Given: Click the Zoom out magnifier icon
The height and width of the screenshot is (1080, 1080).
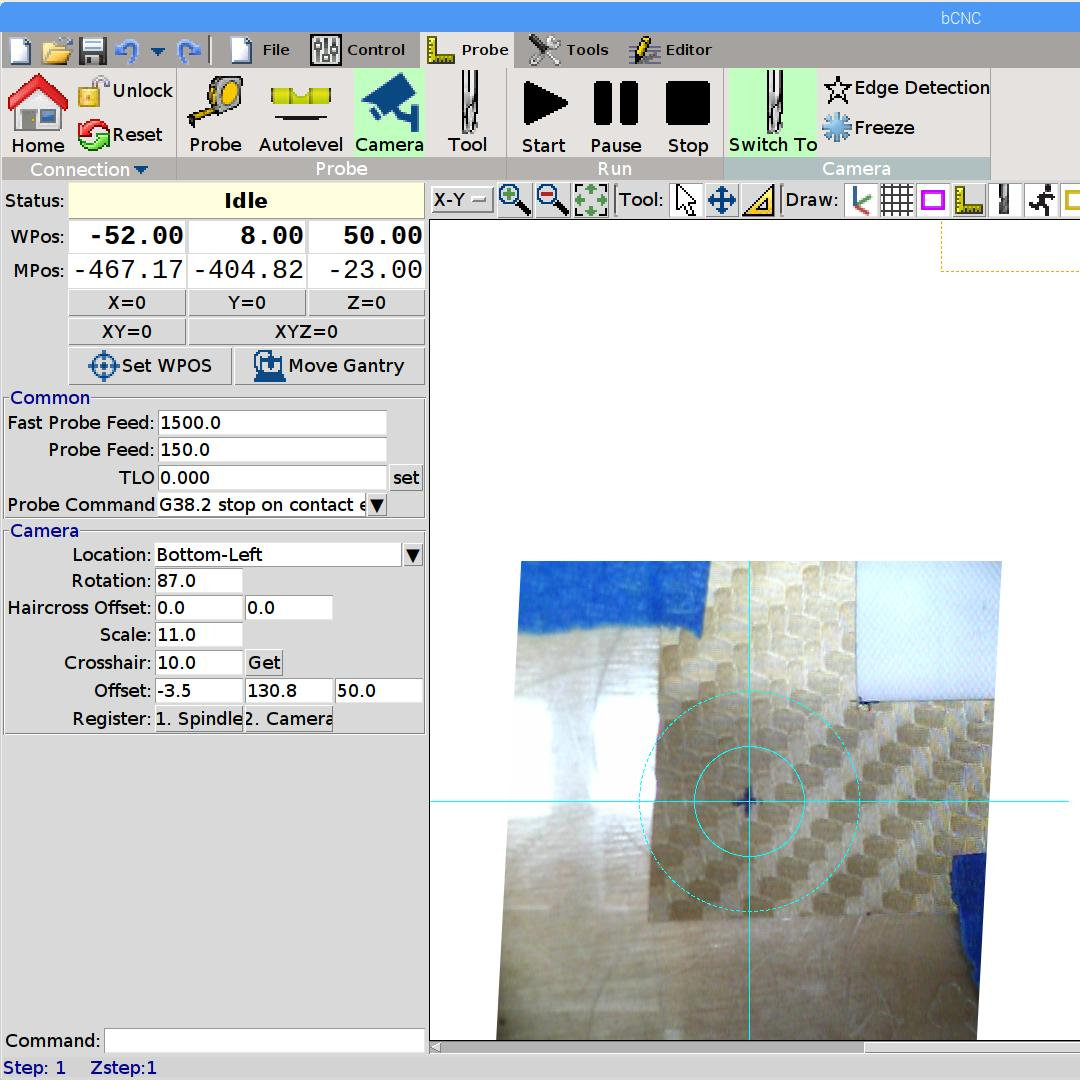Looking at the screenshot, I should point(552,200).
